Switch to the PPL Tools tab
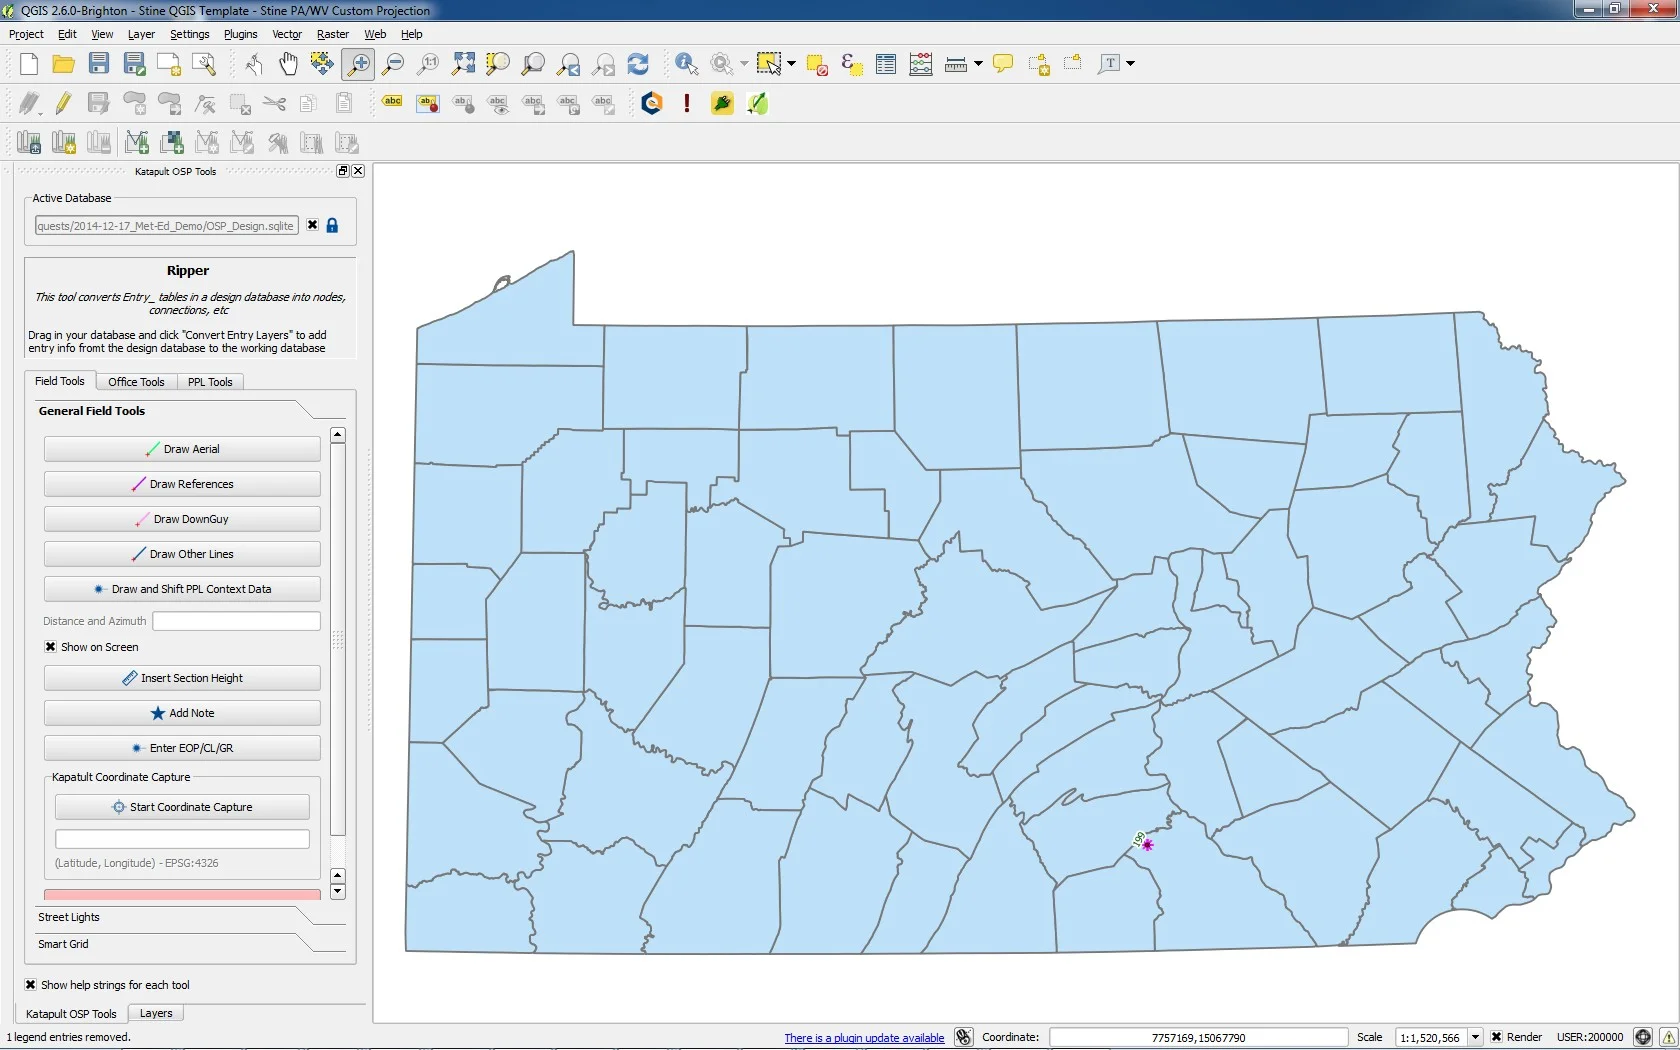This screenshot has width=1680, height=1050. 210,382
